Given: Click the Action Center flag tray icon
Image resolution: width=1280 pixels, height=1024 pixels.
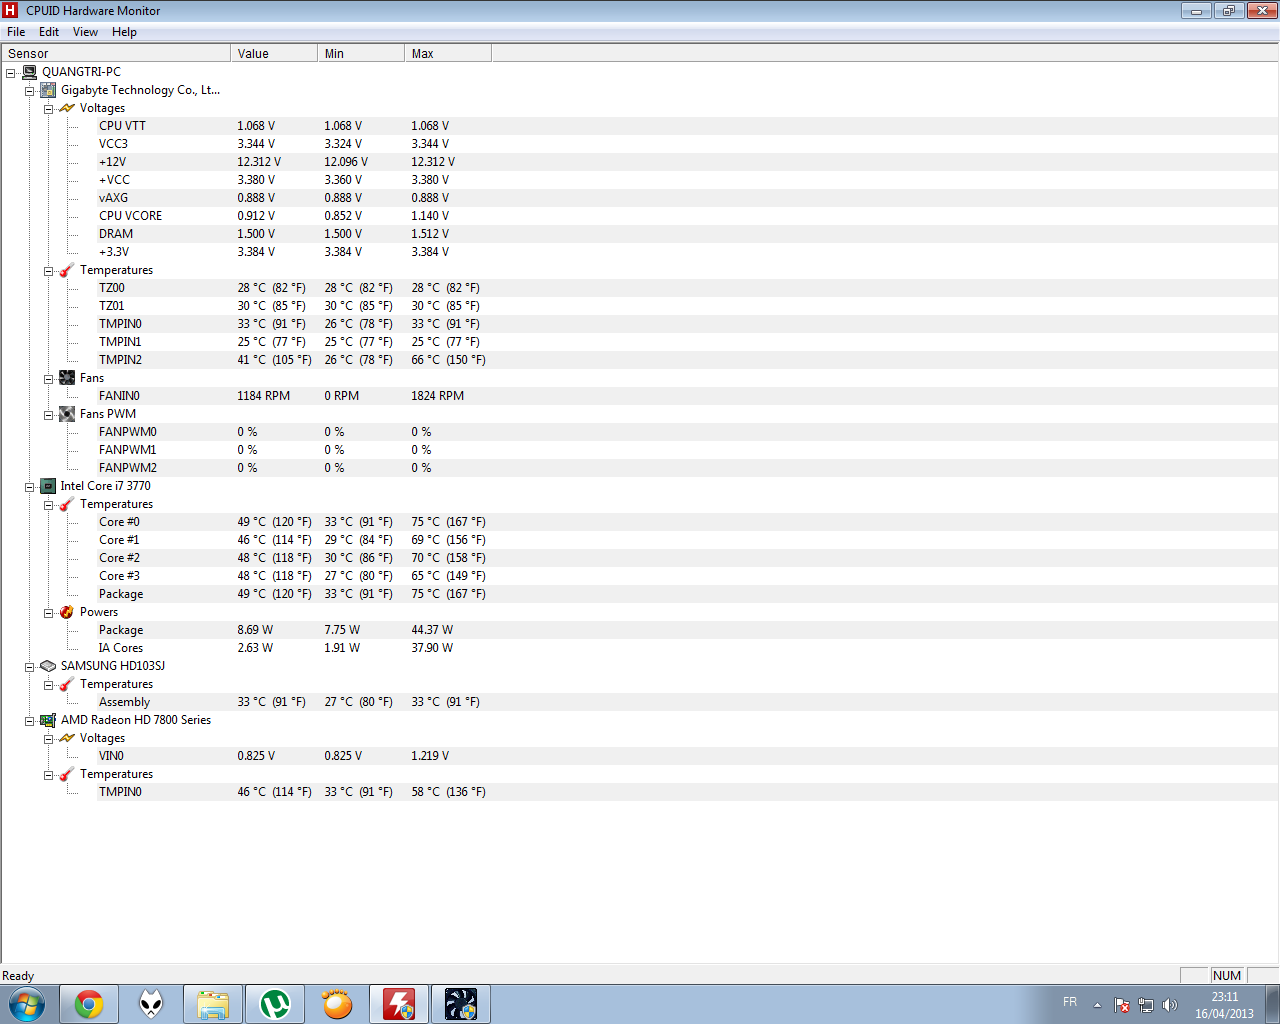Looking at the screenshot, I should coord(1122,1005).
